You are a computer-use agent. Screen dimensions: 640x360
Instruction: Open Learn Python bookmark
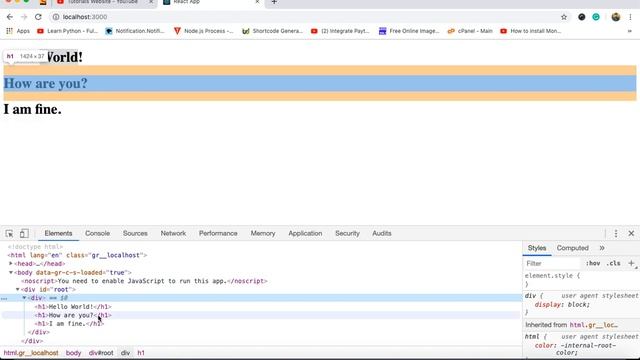point(68,31)
